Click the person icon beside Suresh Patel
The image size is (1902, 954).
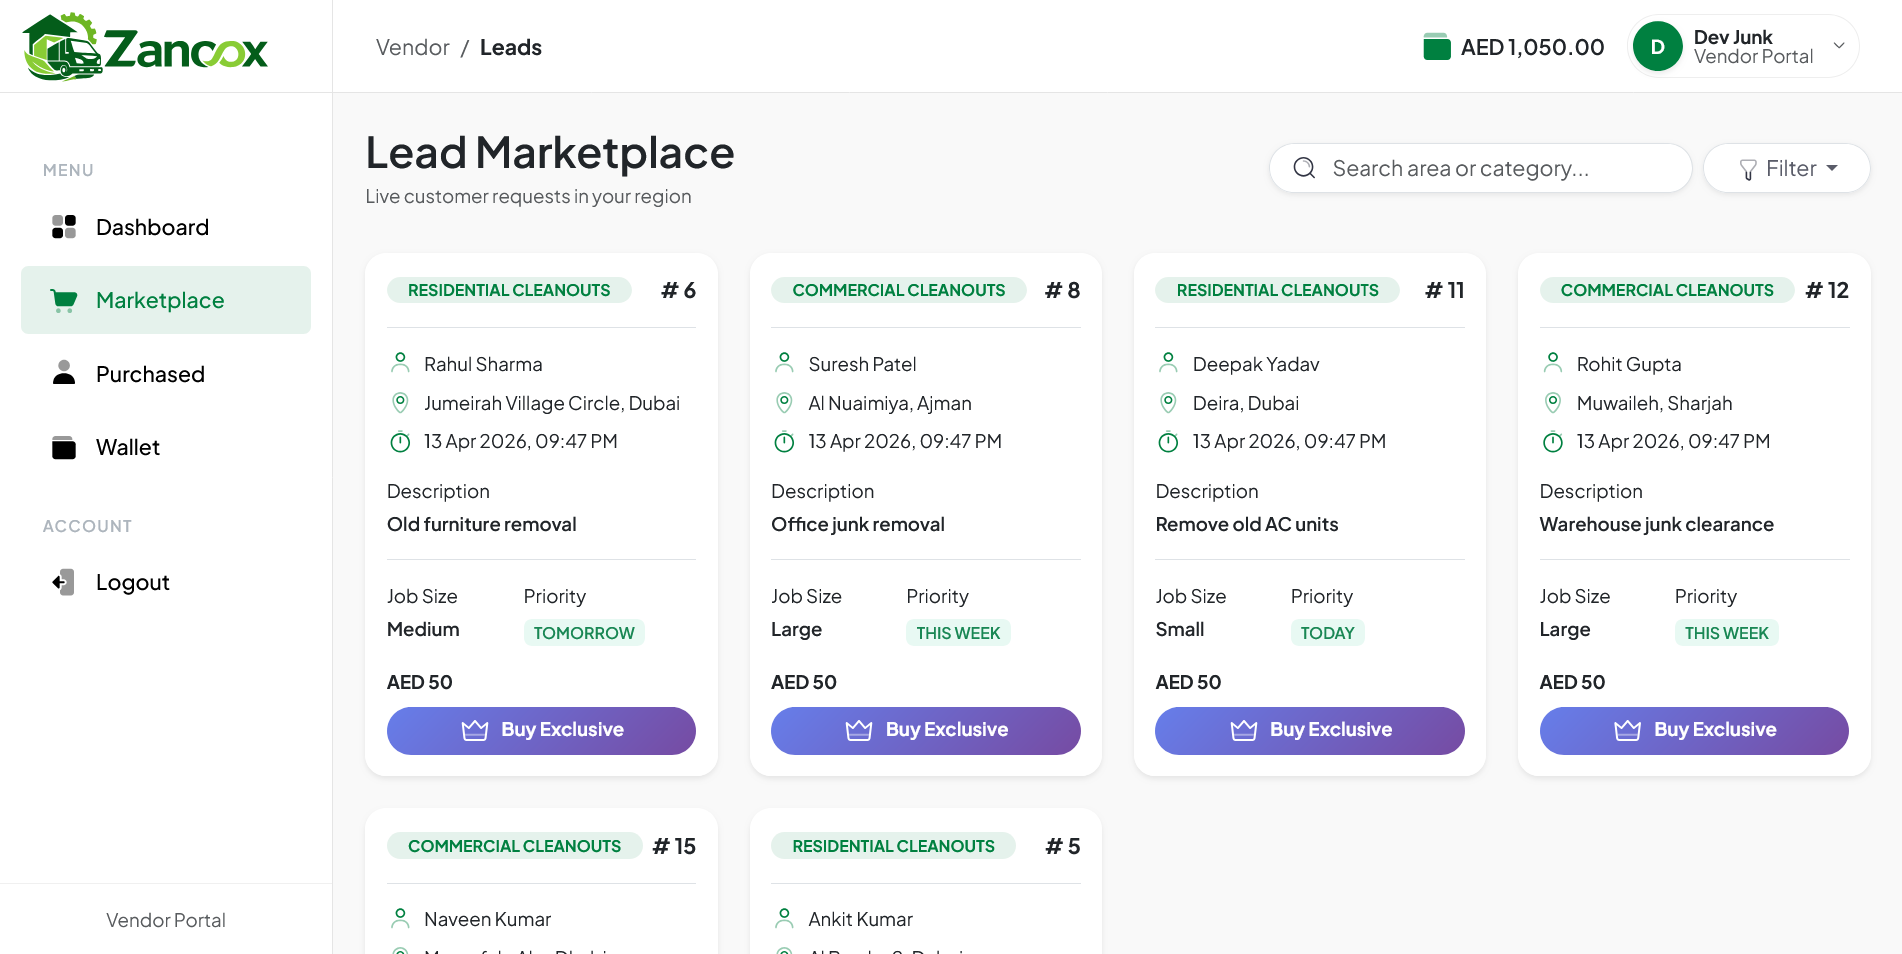click(785, 363)
